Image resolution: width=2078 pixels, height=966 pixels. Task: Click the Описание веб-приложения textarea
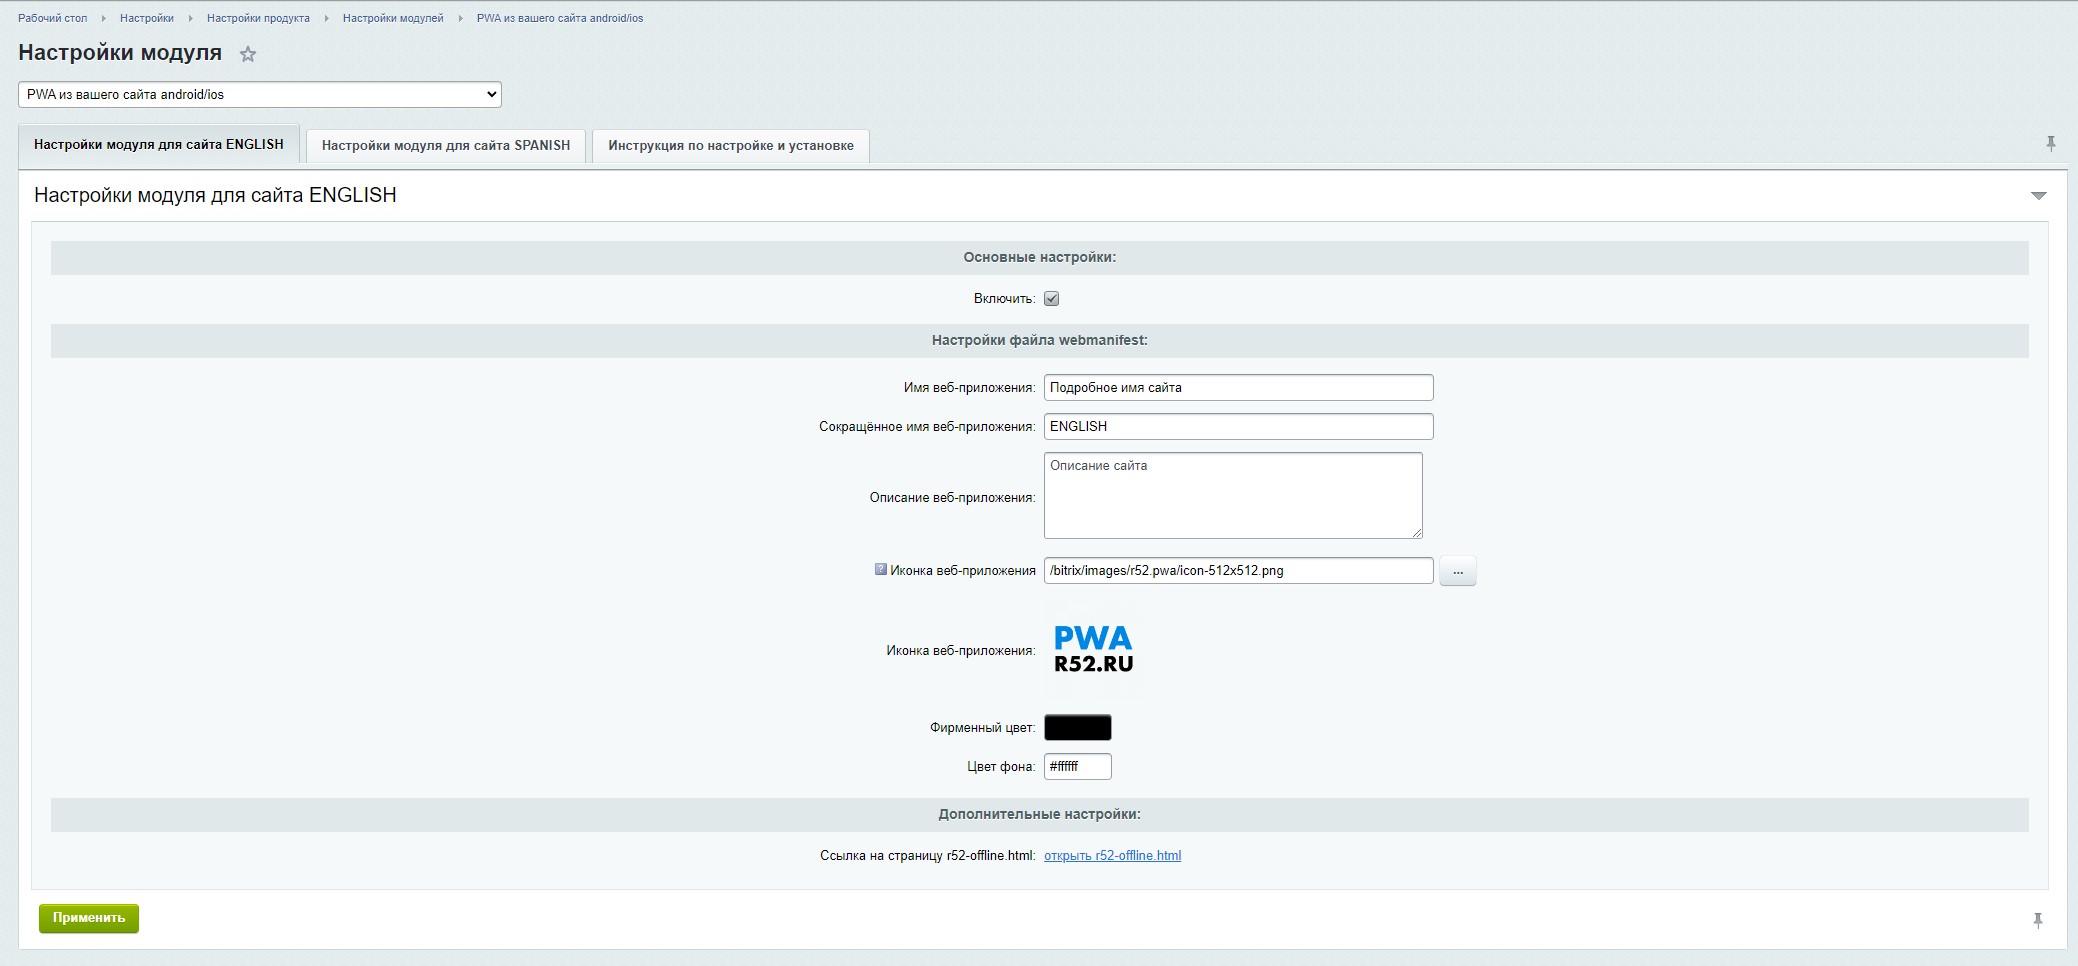(1232, 496)
